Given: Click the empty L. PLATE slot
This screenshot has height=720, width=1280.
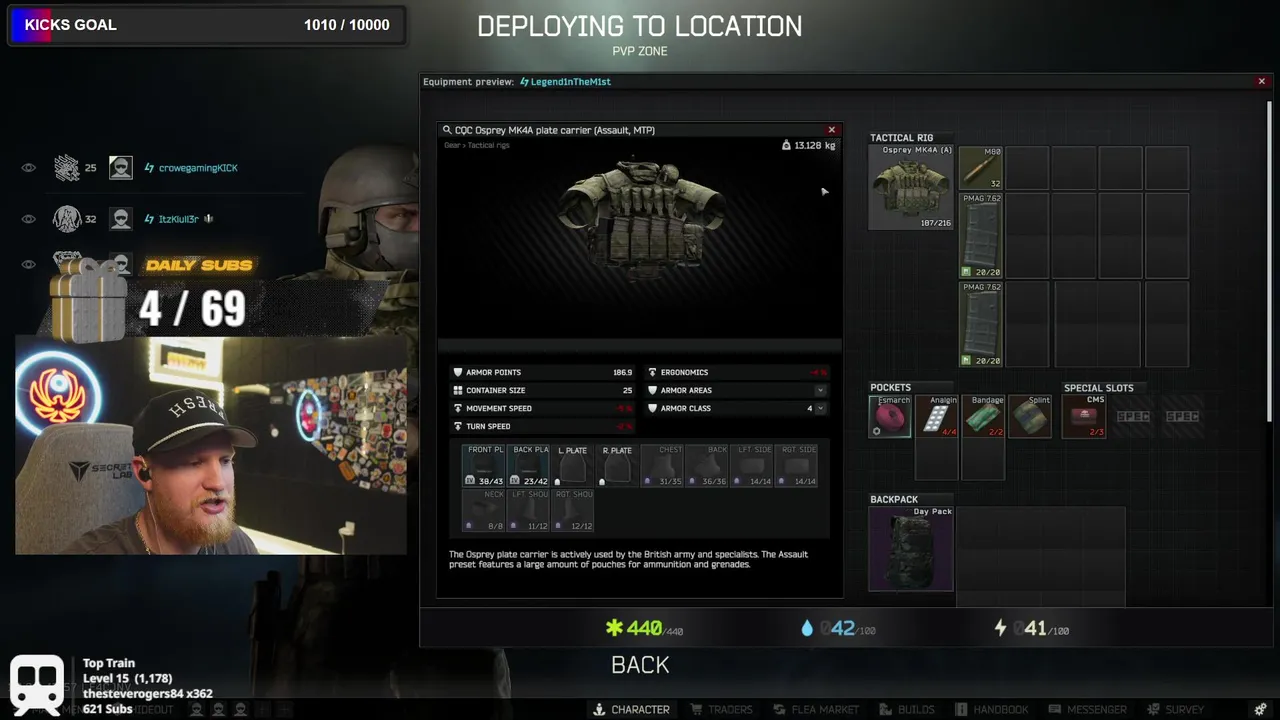Looking at the screenshot, I should (573, 466).
